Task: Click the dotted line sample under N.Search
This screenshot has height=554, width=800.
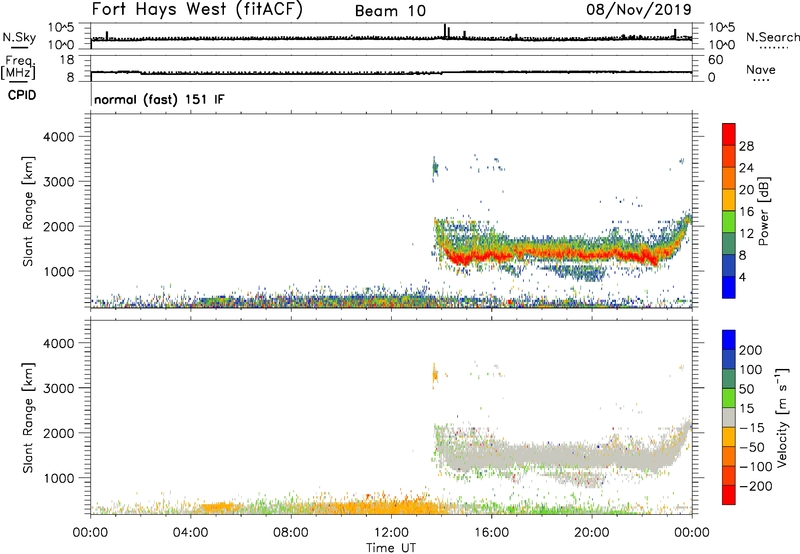Action: (x=774, y=48)
